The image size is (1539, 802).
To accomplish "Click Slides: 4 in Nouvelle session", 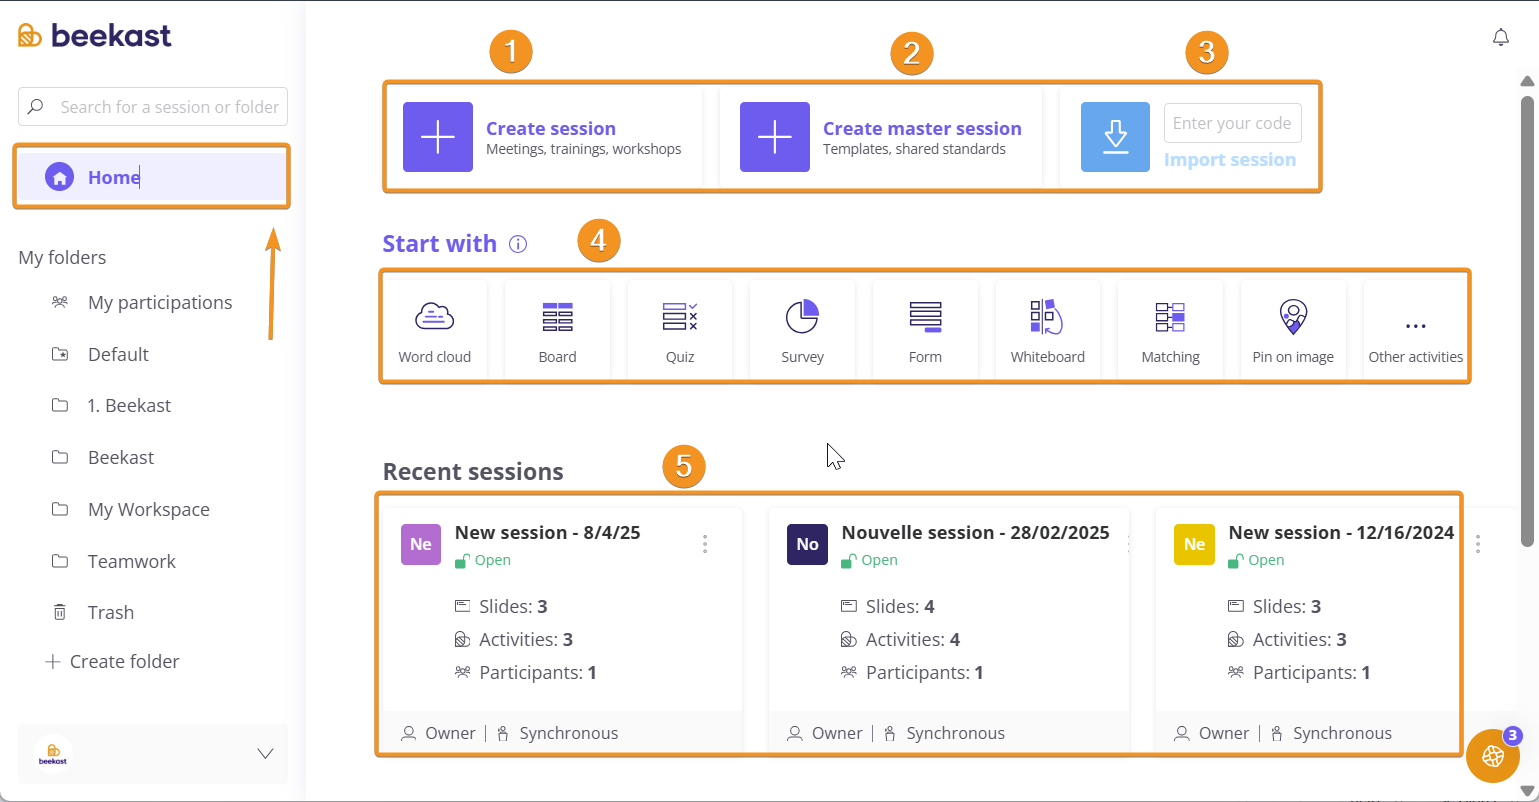I will 888,606.
